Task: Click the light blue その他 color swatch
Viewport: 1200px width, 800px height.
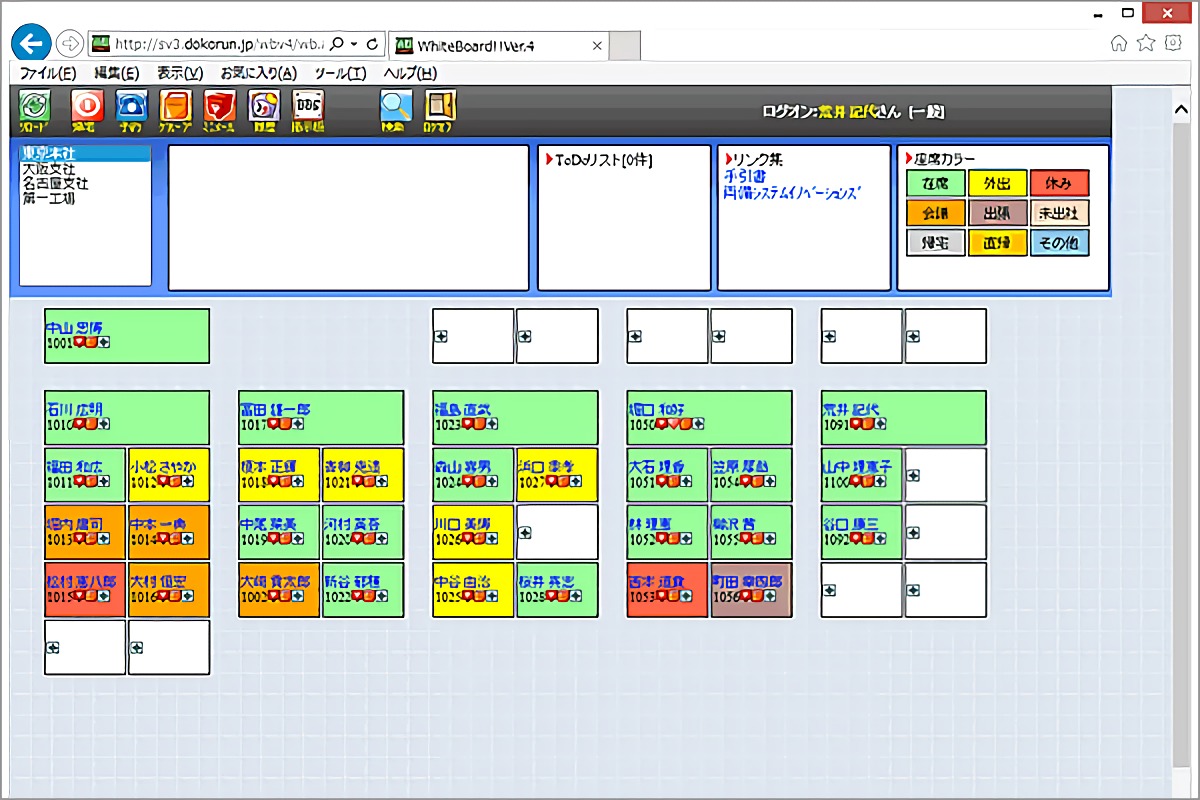Action: (1060, 243)
